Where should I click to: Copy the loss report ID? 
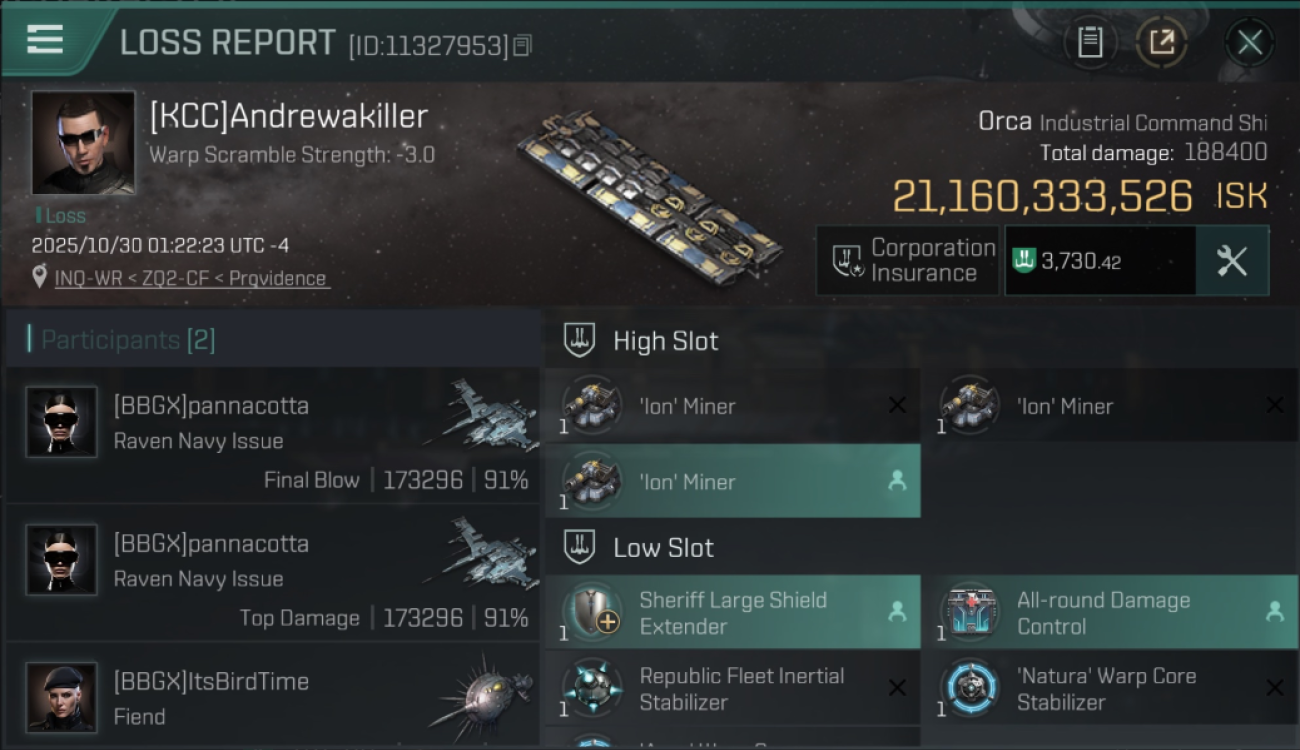point(523,45)
